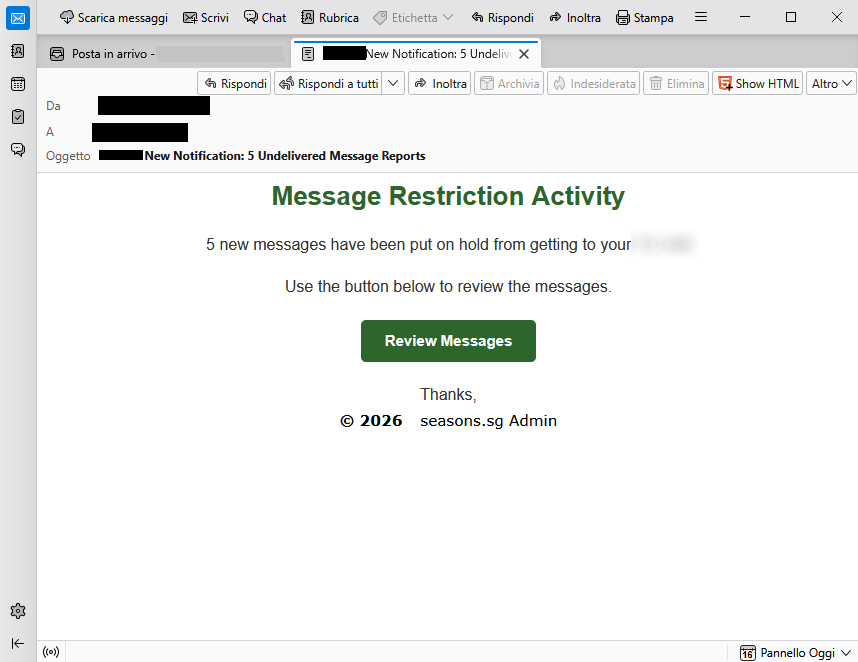The width and height of the screenshot is (858, 662).
Task: Close the New Notification message tab
Action: 524,54
